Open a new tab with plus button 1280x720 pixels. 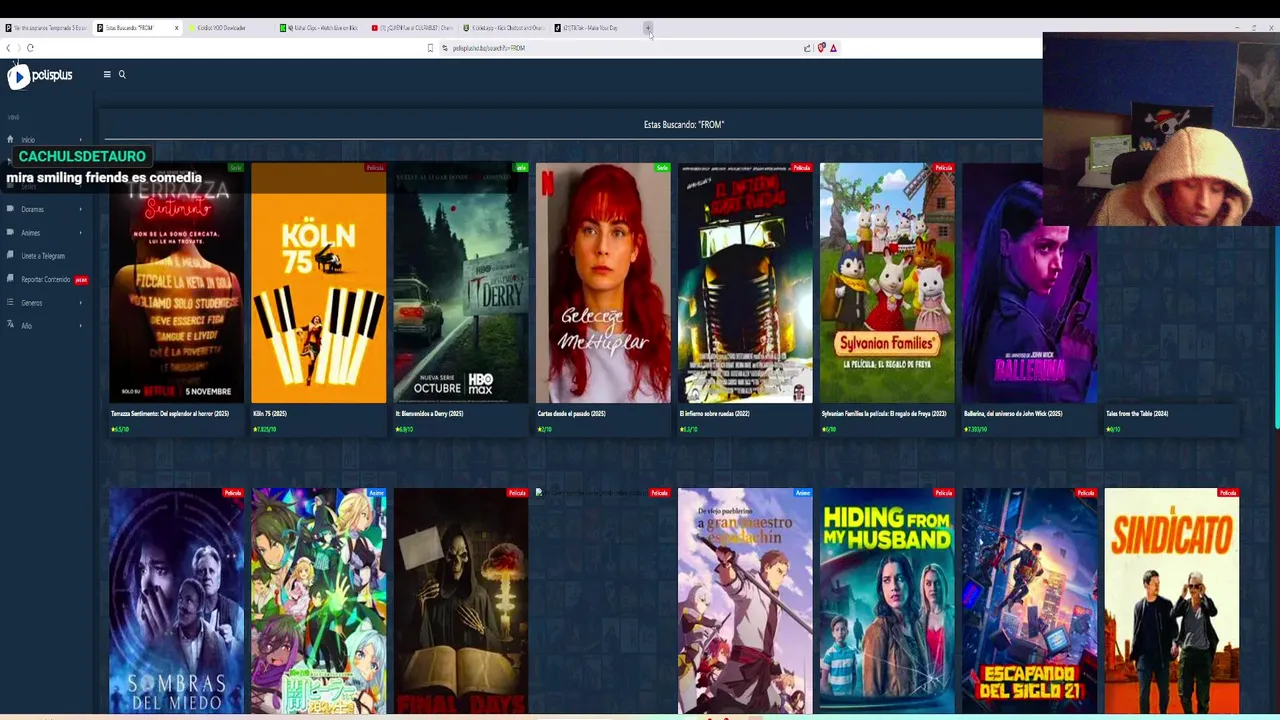click(648, 28)
